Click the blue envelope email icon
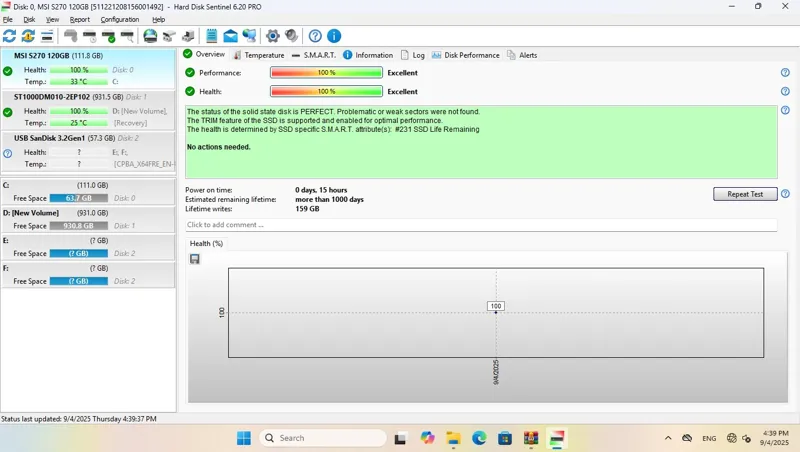The height and width of the screenshot is (452, 800). tap(231, 36)
